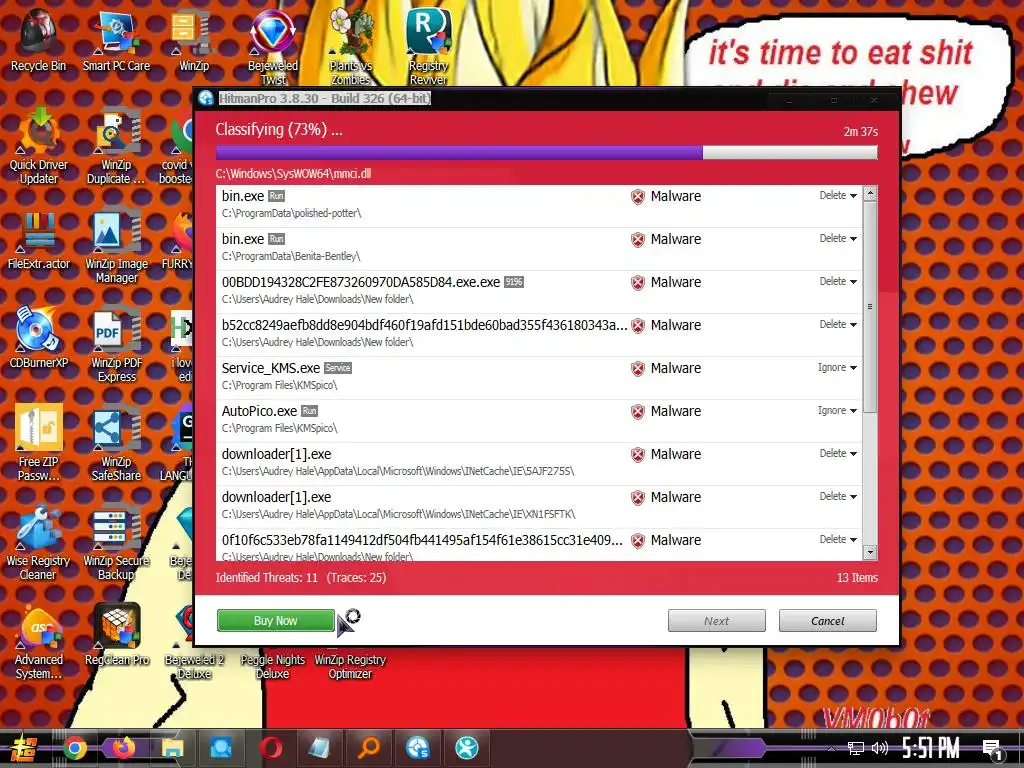Open Delete dropdown for 0f10f6c533eb78fa file
Screen dimensions: 1024x768
coord(838,539)
